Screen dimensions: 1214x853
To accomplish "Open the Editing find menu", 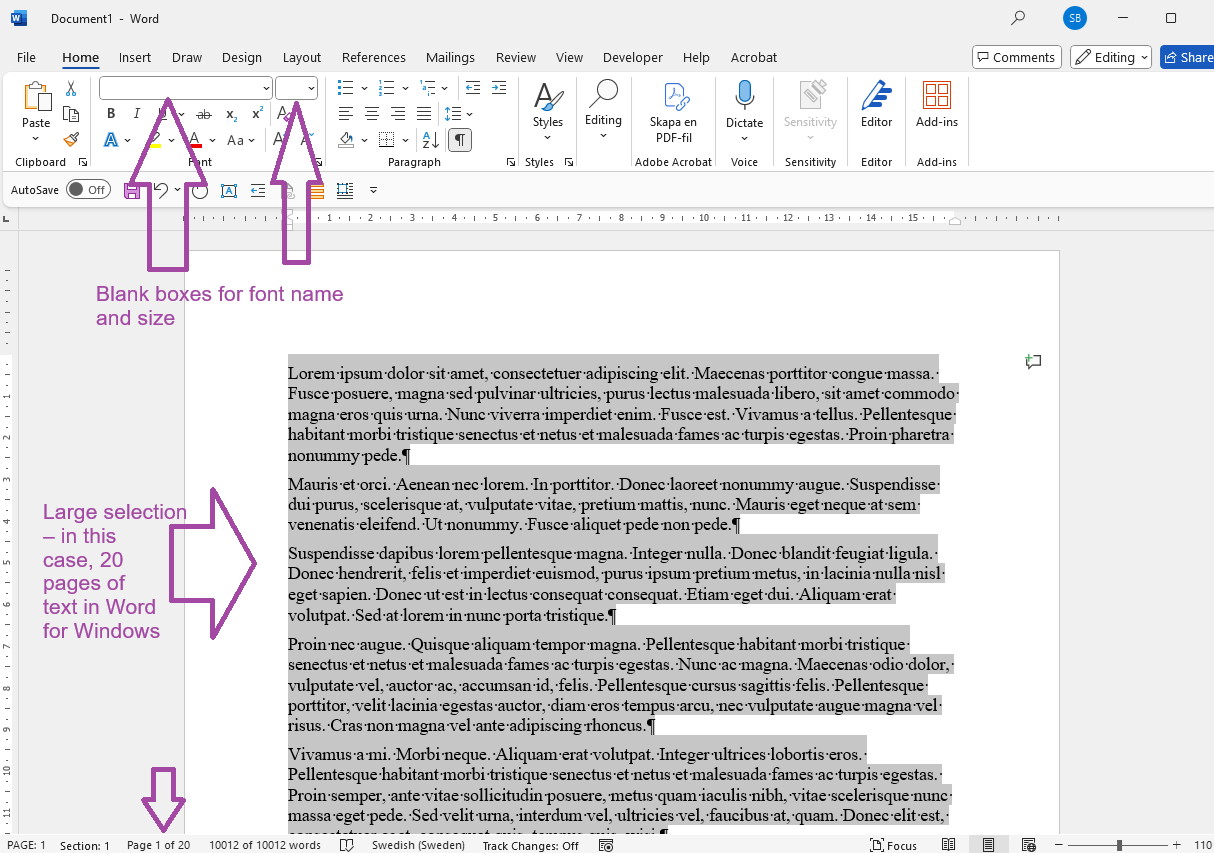I will coord(603,110).
